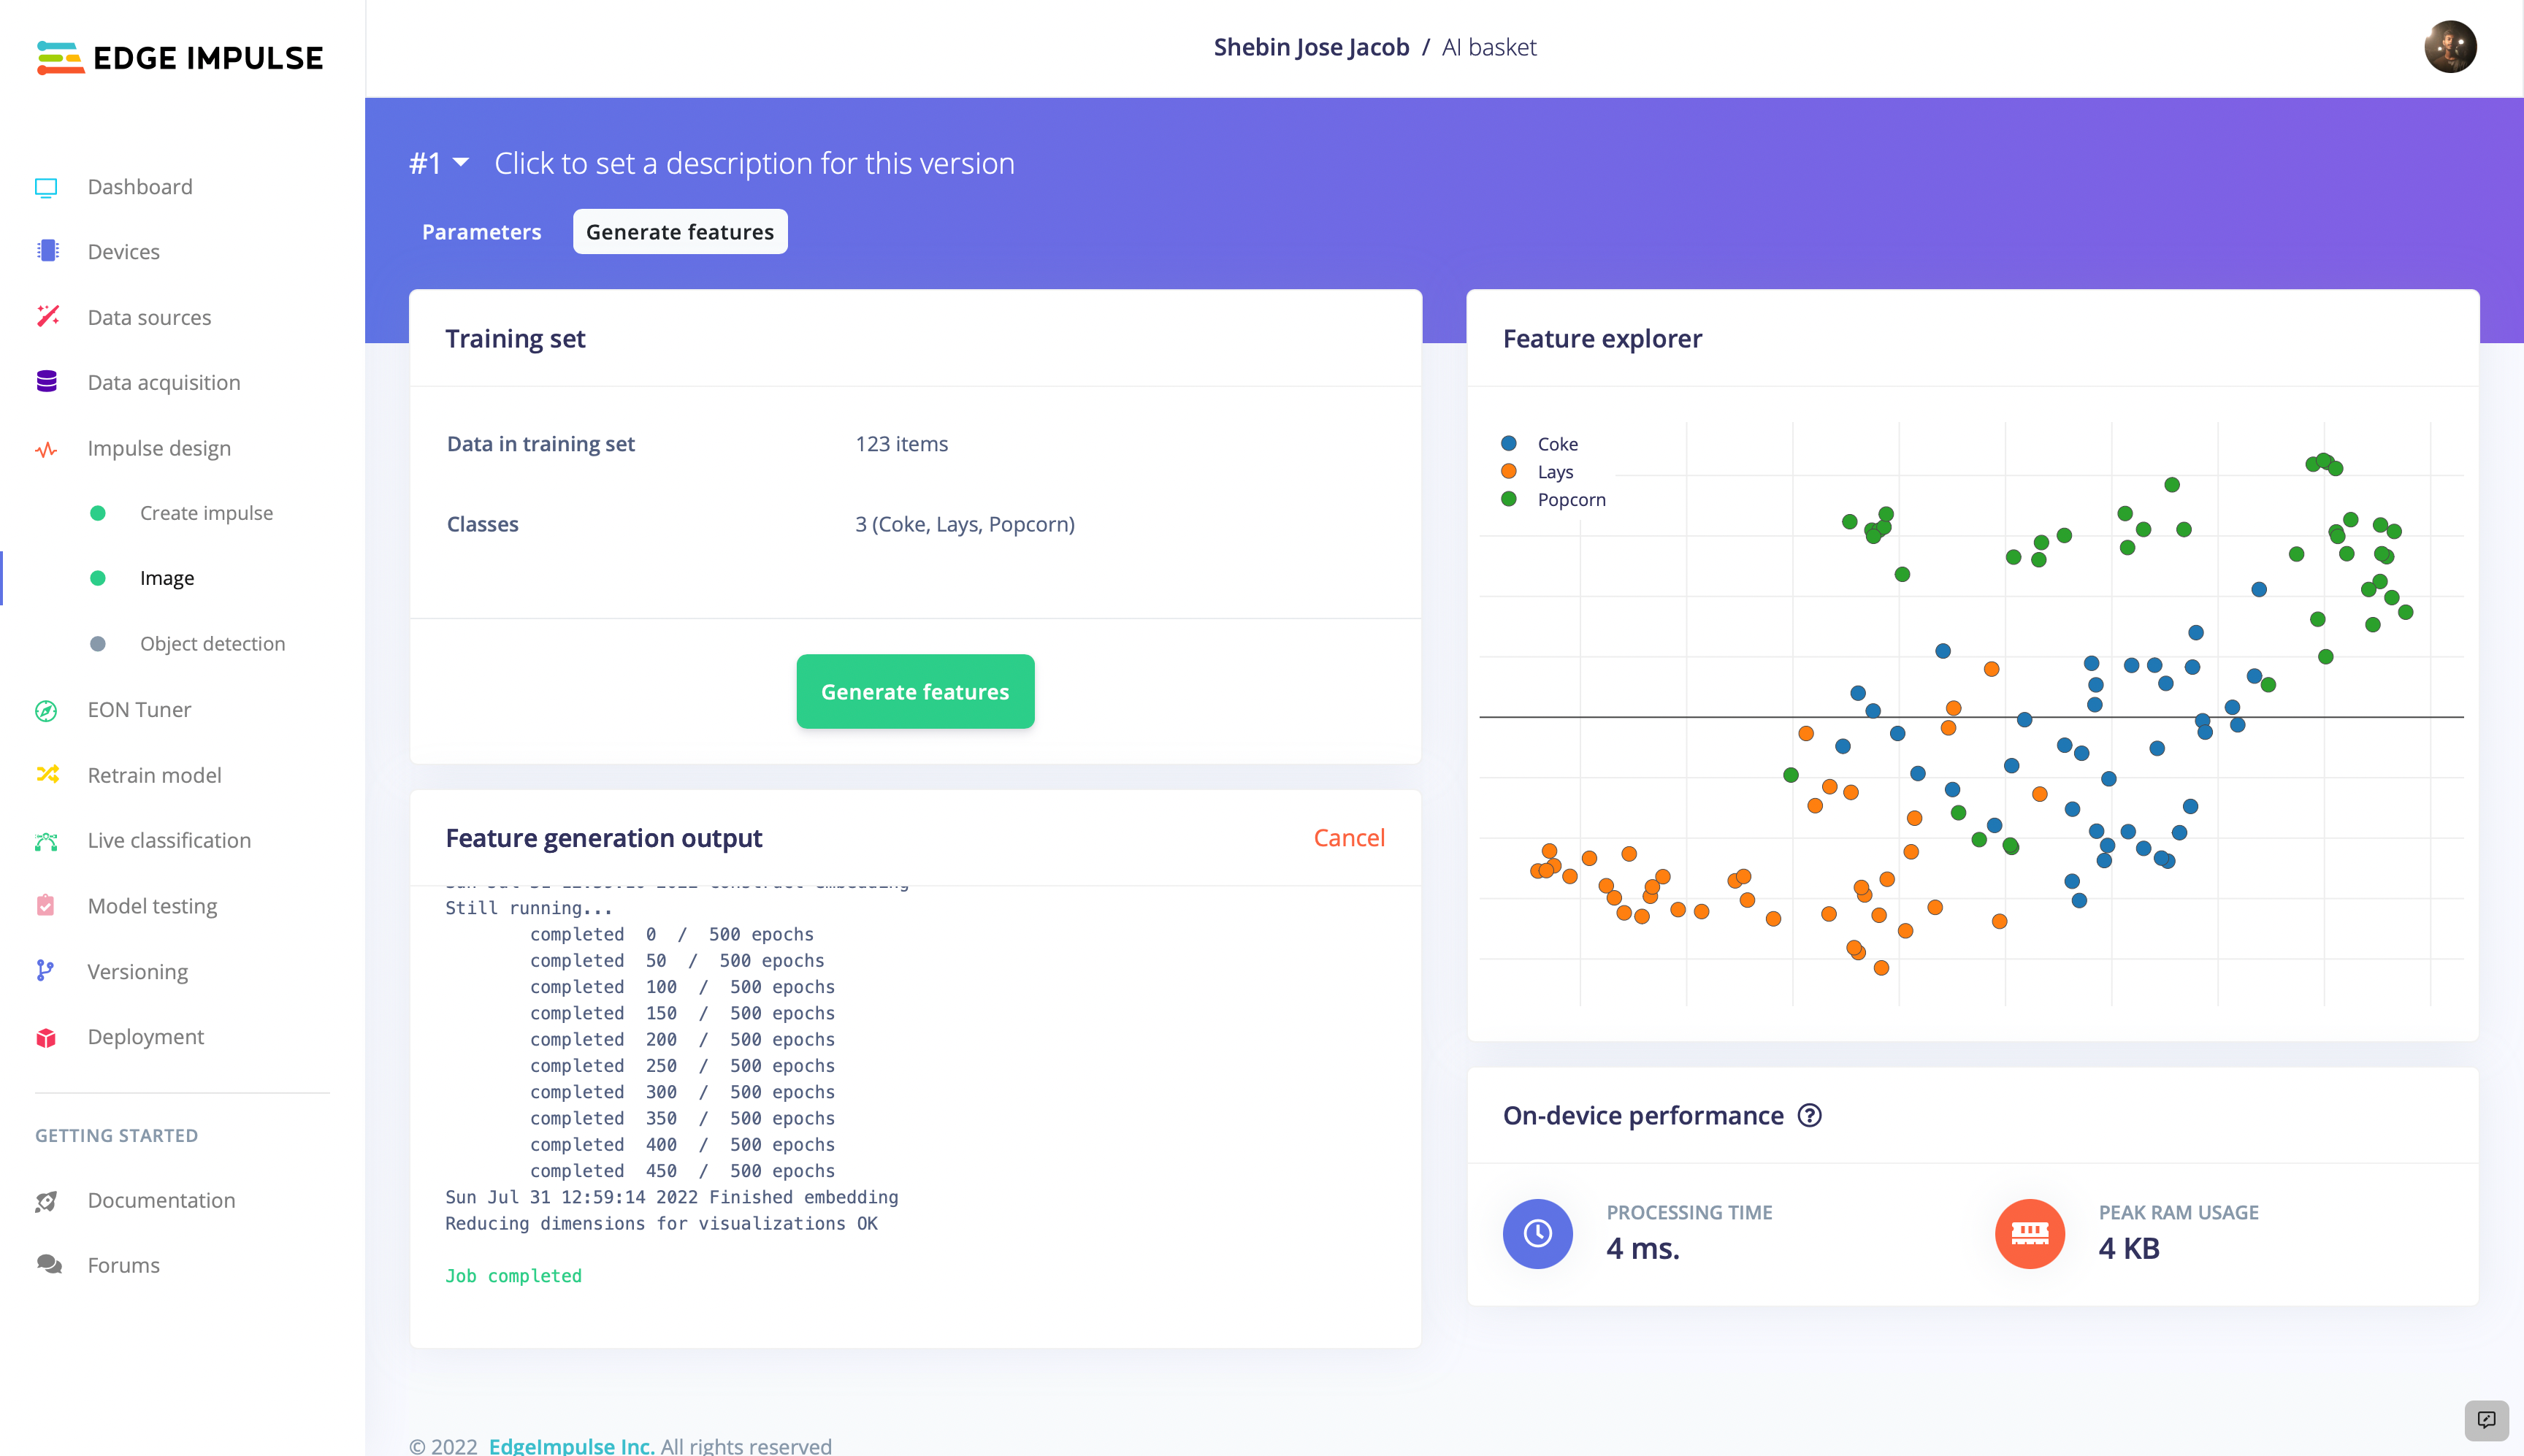Image resolution: width=2524 pixels, height=1456 pixels.
Task: Click the Devices chip icon
Action: 47,251
